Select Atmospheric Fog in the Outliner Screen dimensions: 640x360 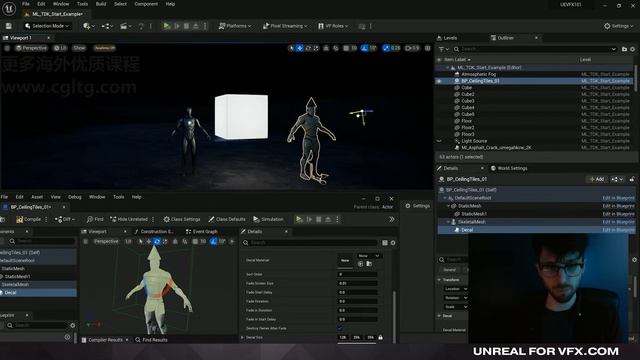click(x=478, y=74)
